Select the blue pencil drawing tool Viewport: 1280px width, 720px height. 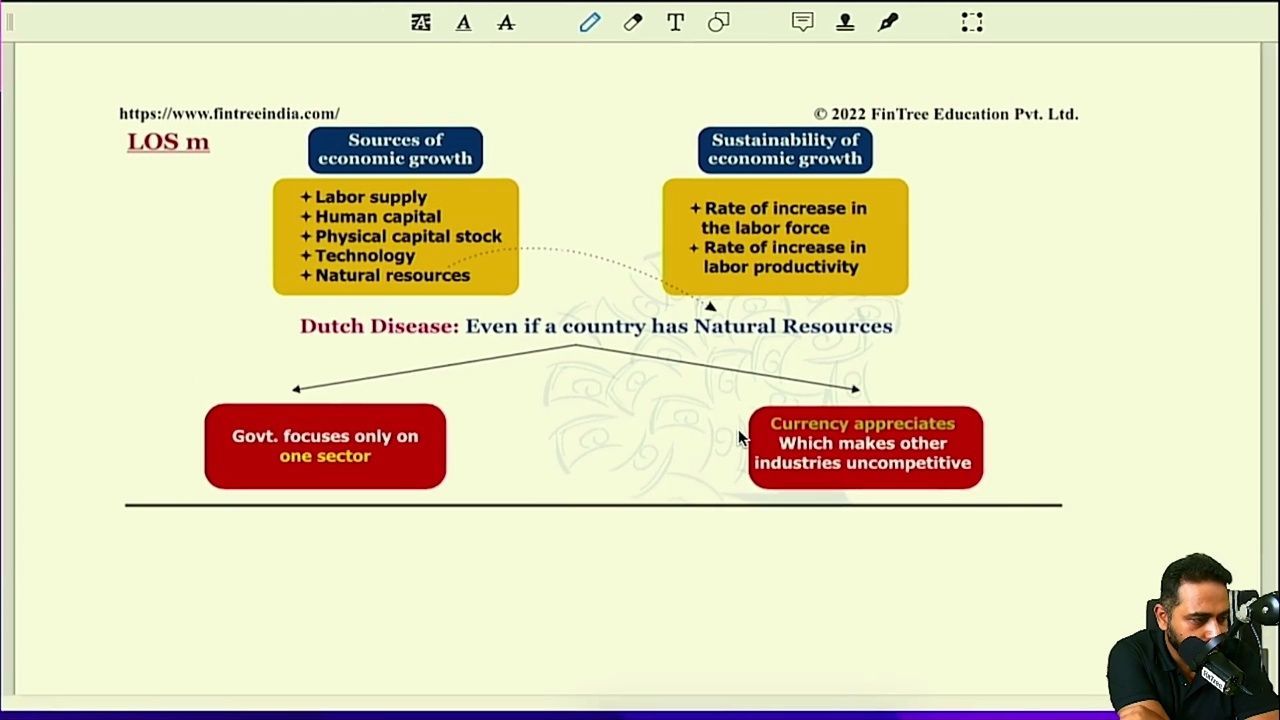[590, 22]
